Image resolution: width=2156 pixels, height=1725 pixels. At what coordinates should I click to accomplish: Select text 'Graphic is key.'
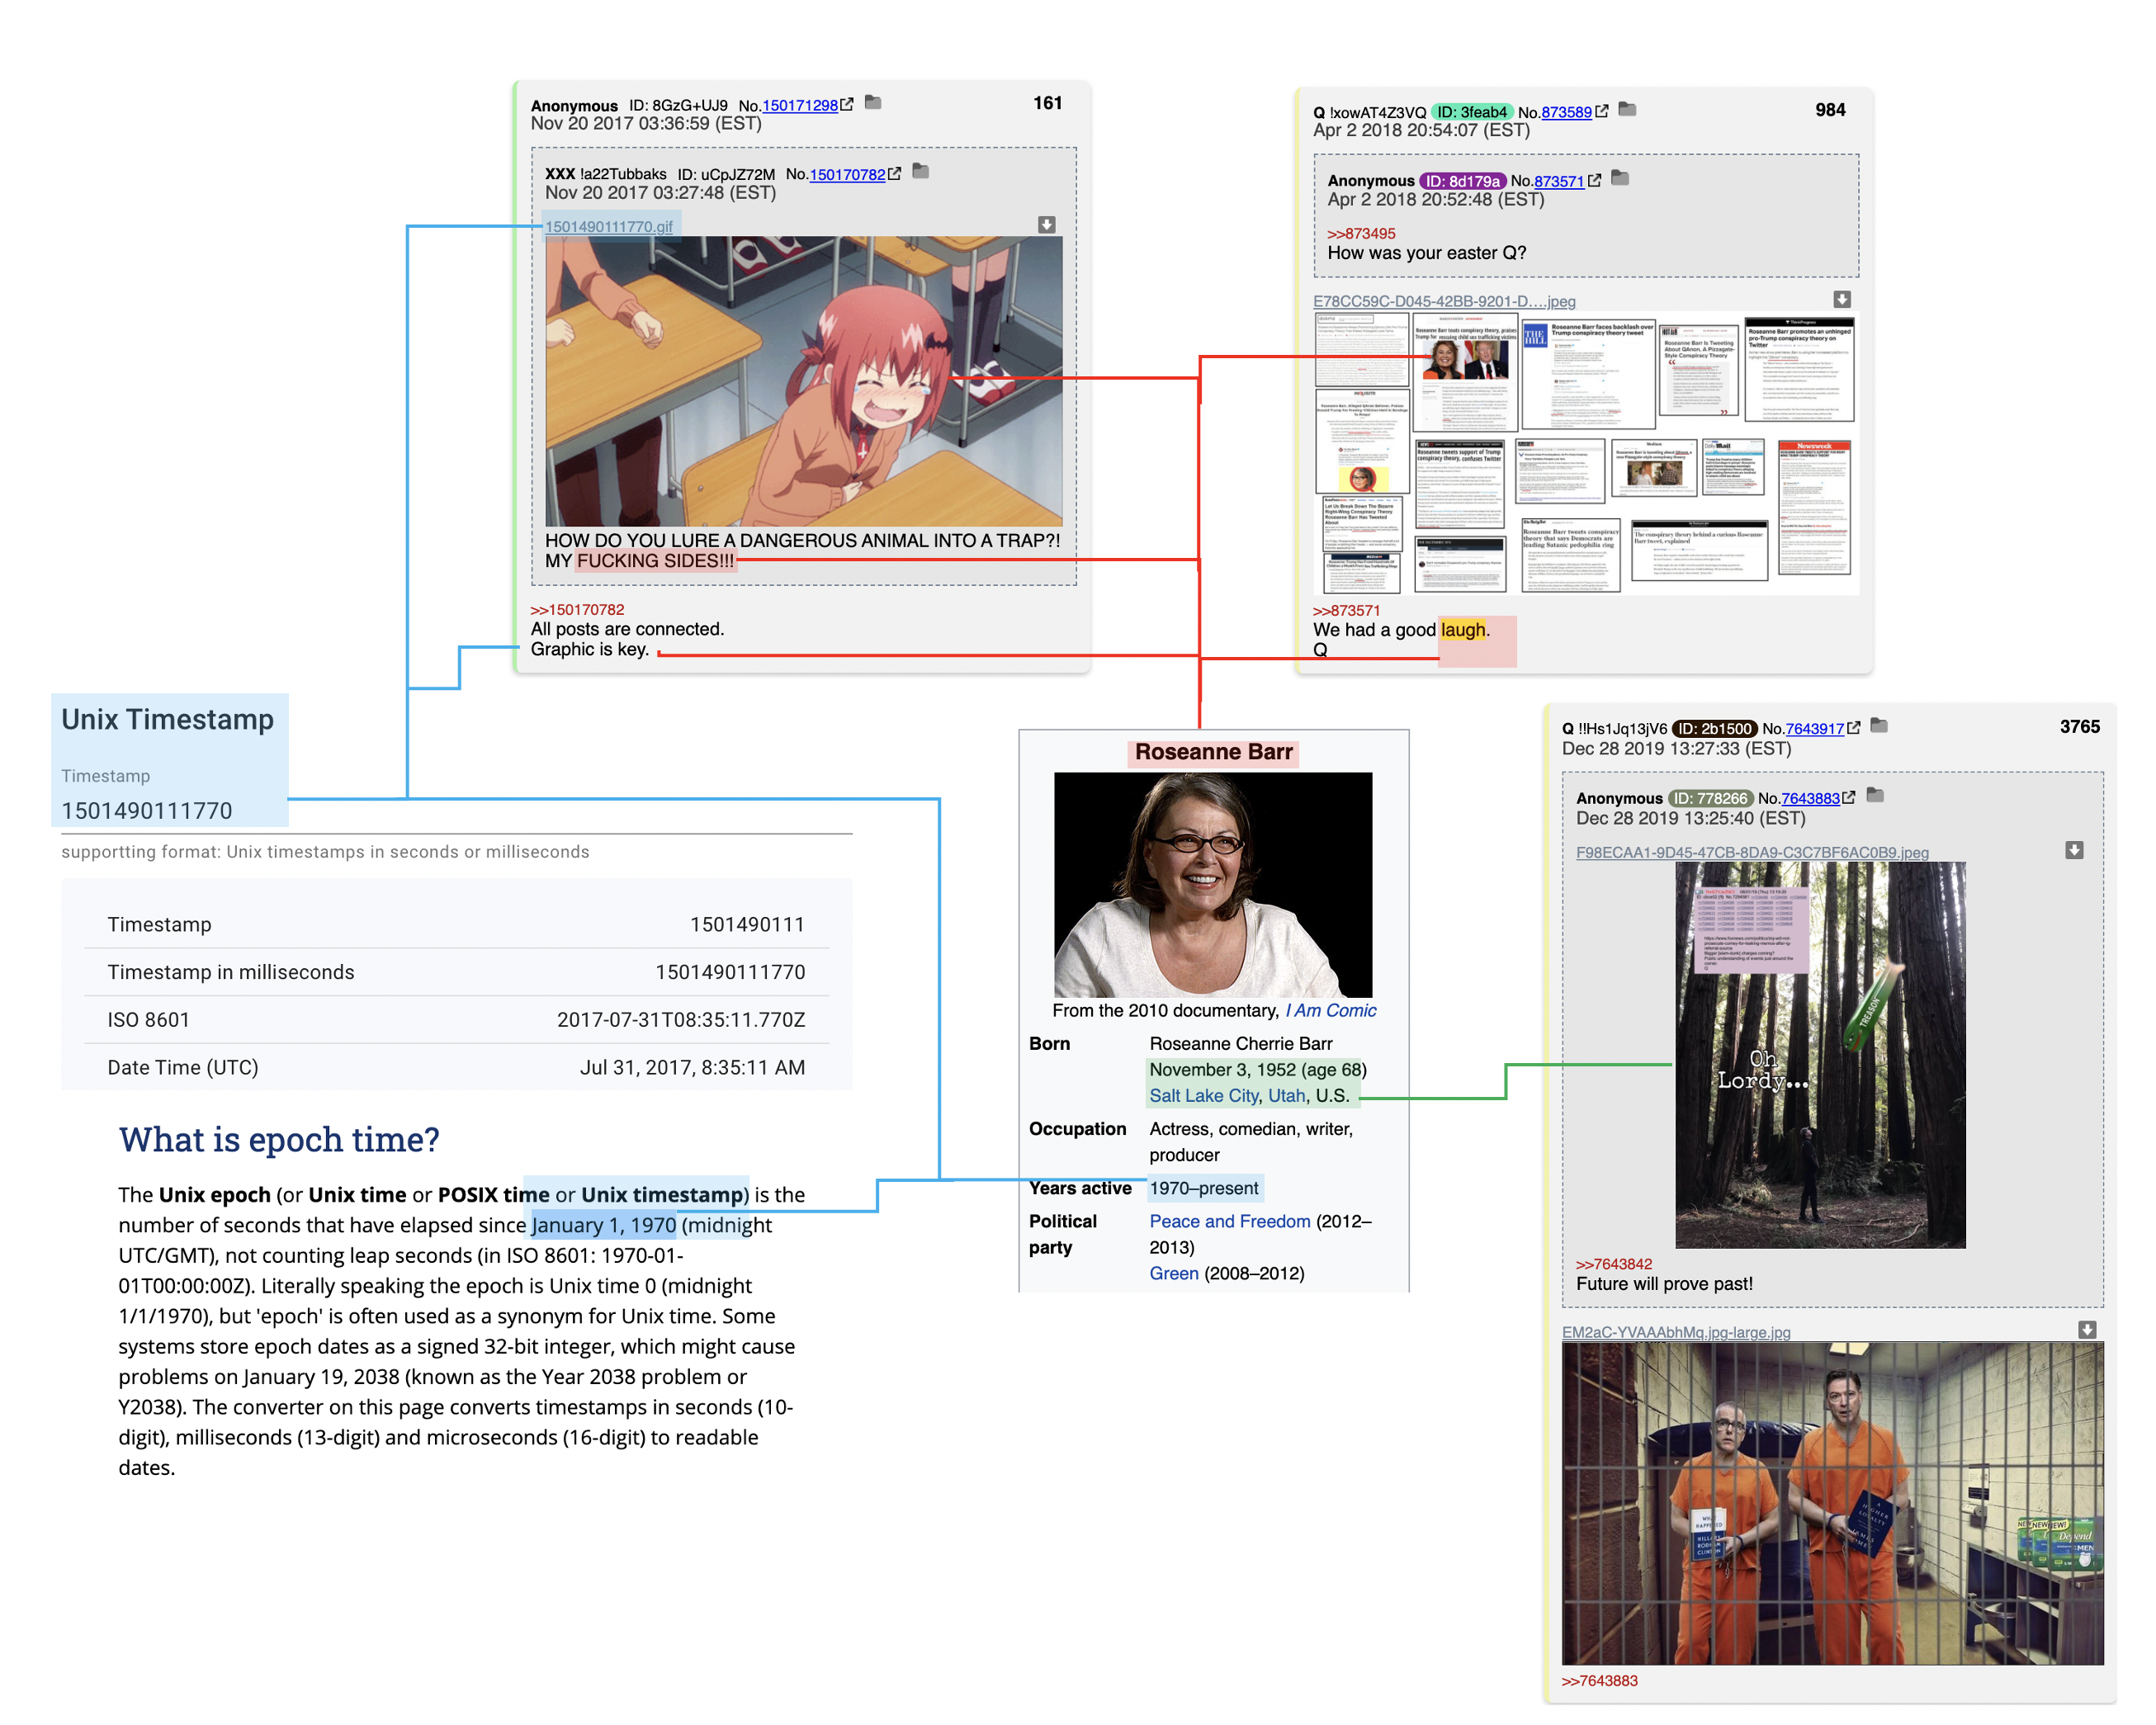tap(590, 650)
